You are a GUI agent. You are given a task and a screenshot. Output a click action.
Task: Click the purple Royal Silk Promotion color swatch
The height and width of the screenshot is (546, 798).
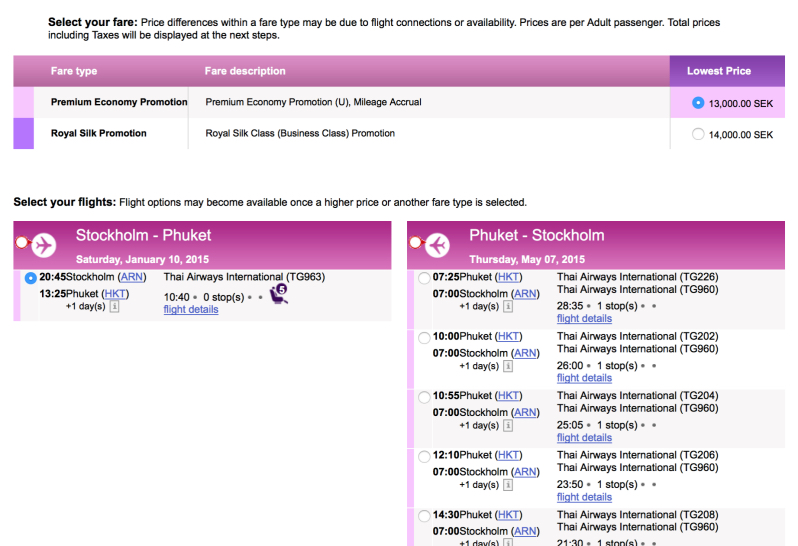23,133
